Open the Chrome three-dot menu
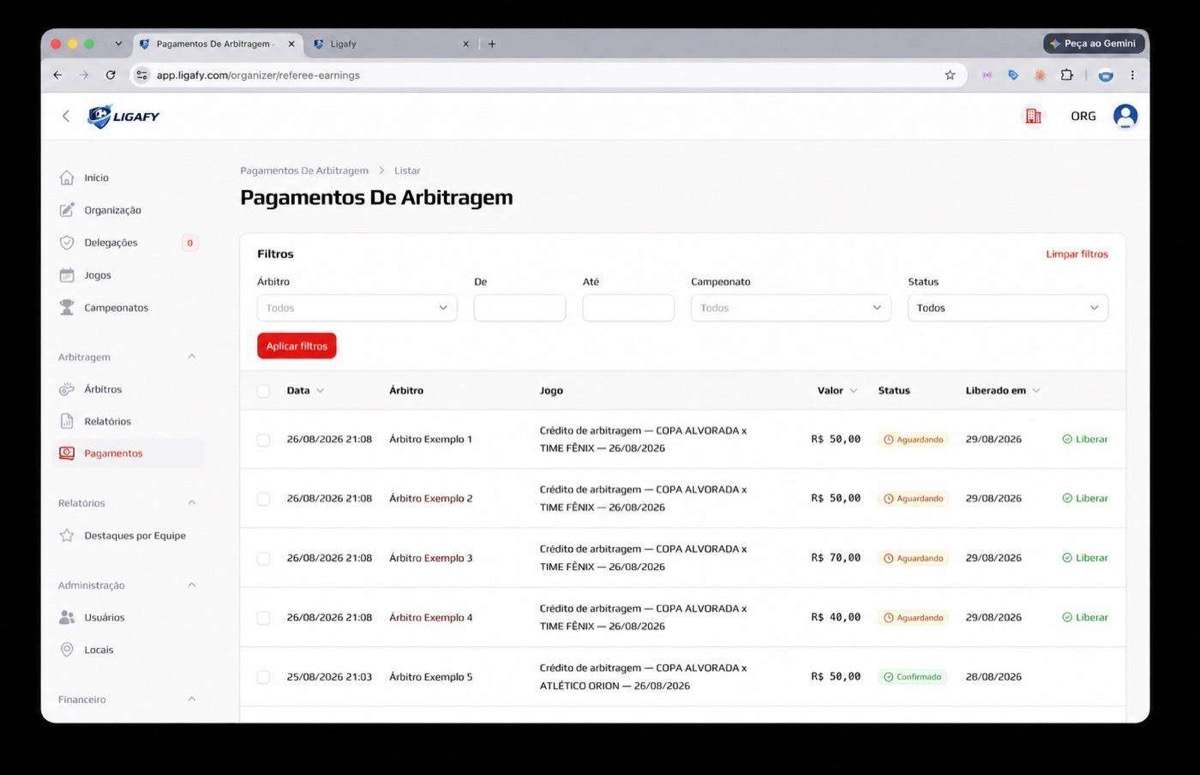1200x775 pixels. [x=1132, y=75]
